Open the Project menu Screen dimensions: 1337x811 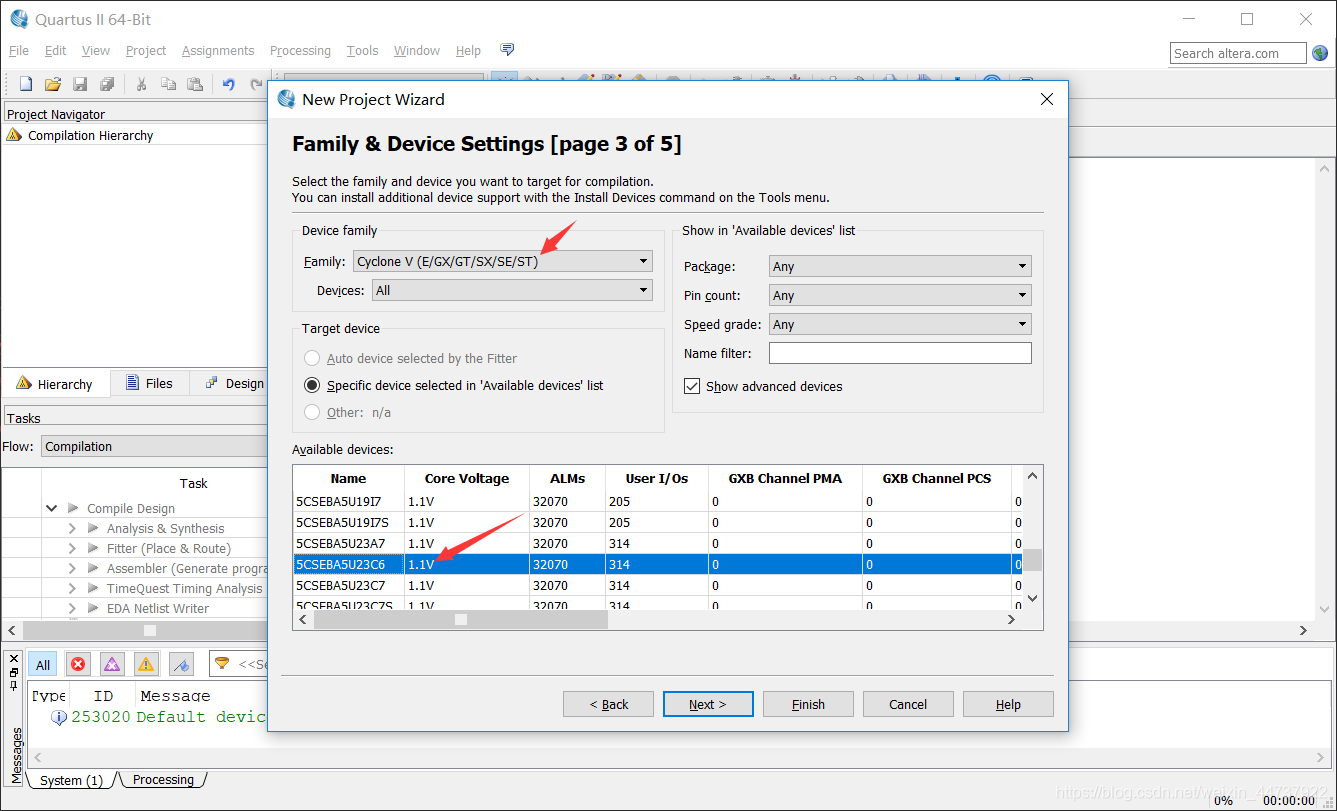(146, 50)
